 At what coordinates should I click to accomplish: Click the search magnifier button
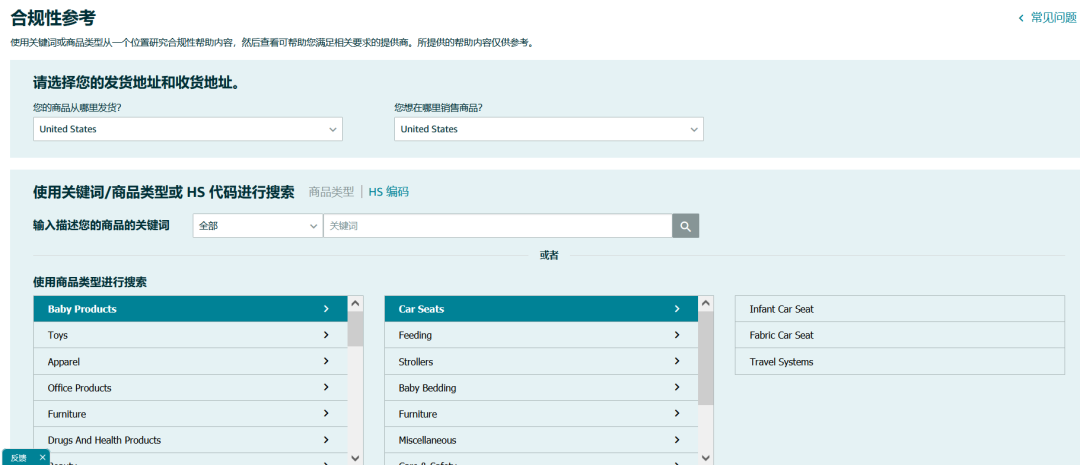(685, 226)
